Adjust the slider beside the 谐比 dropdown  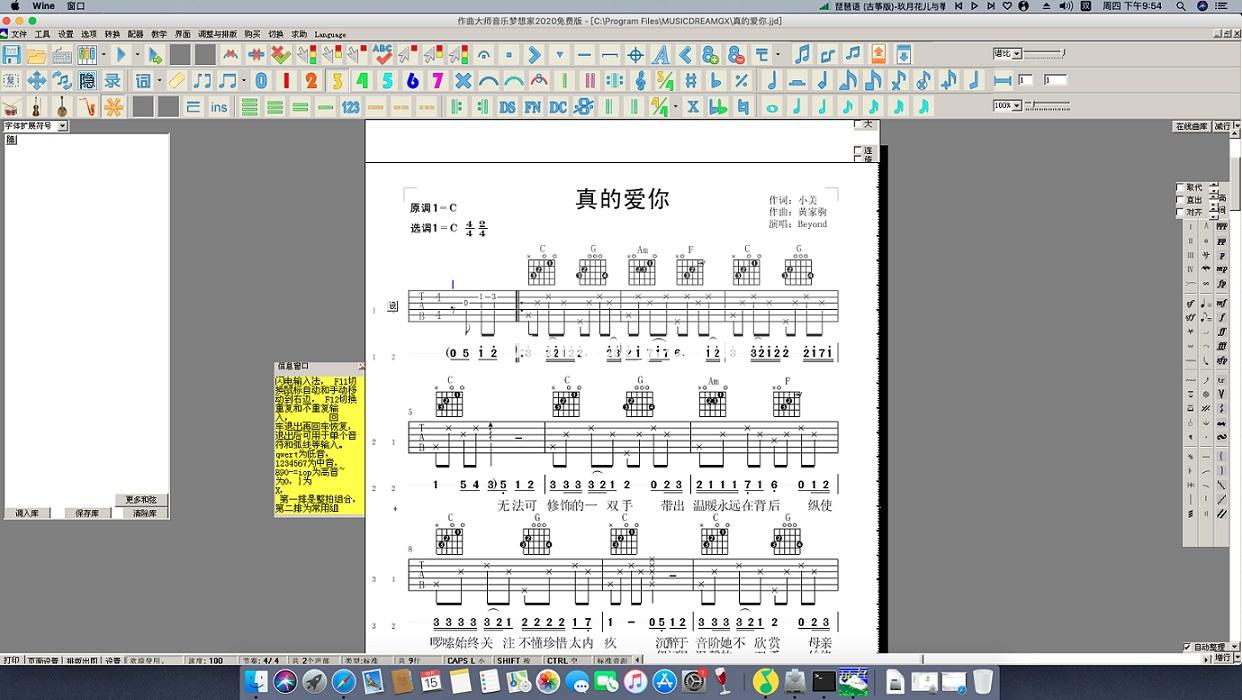coord(1044,53)
